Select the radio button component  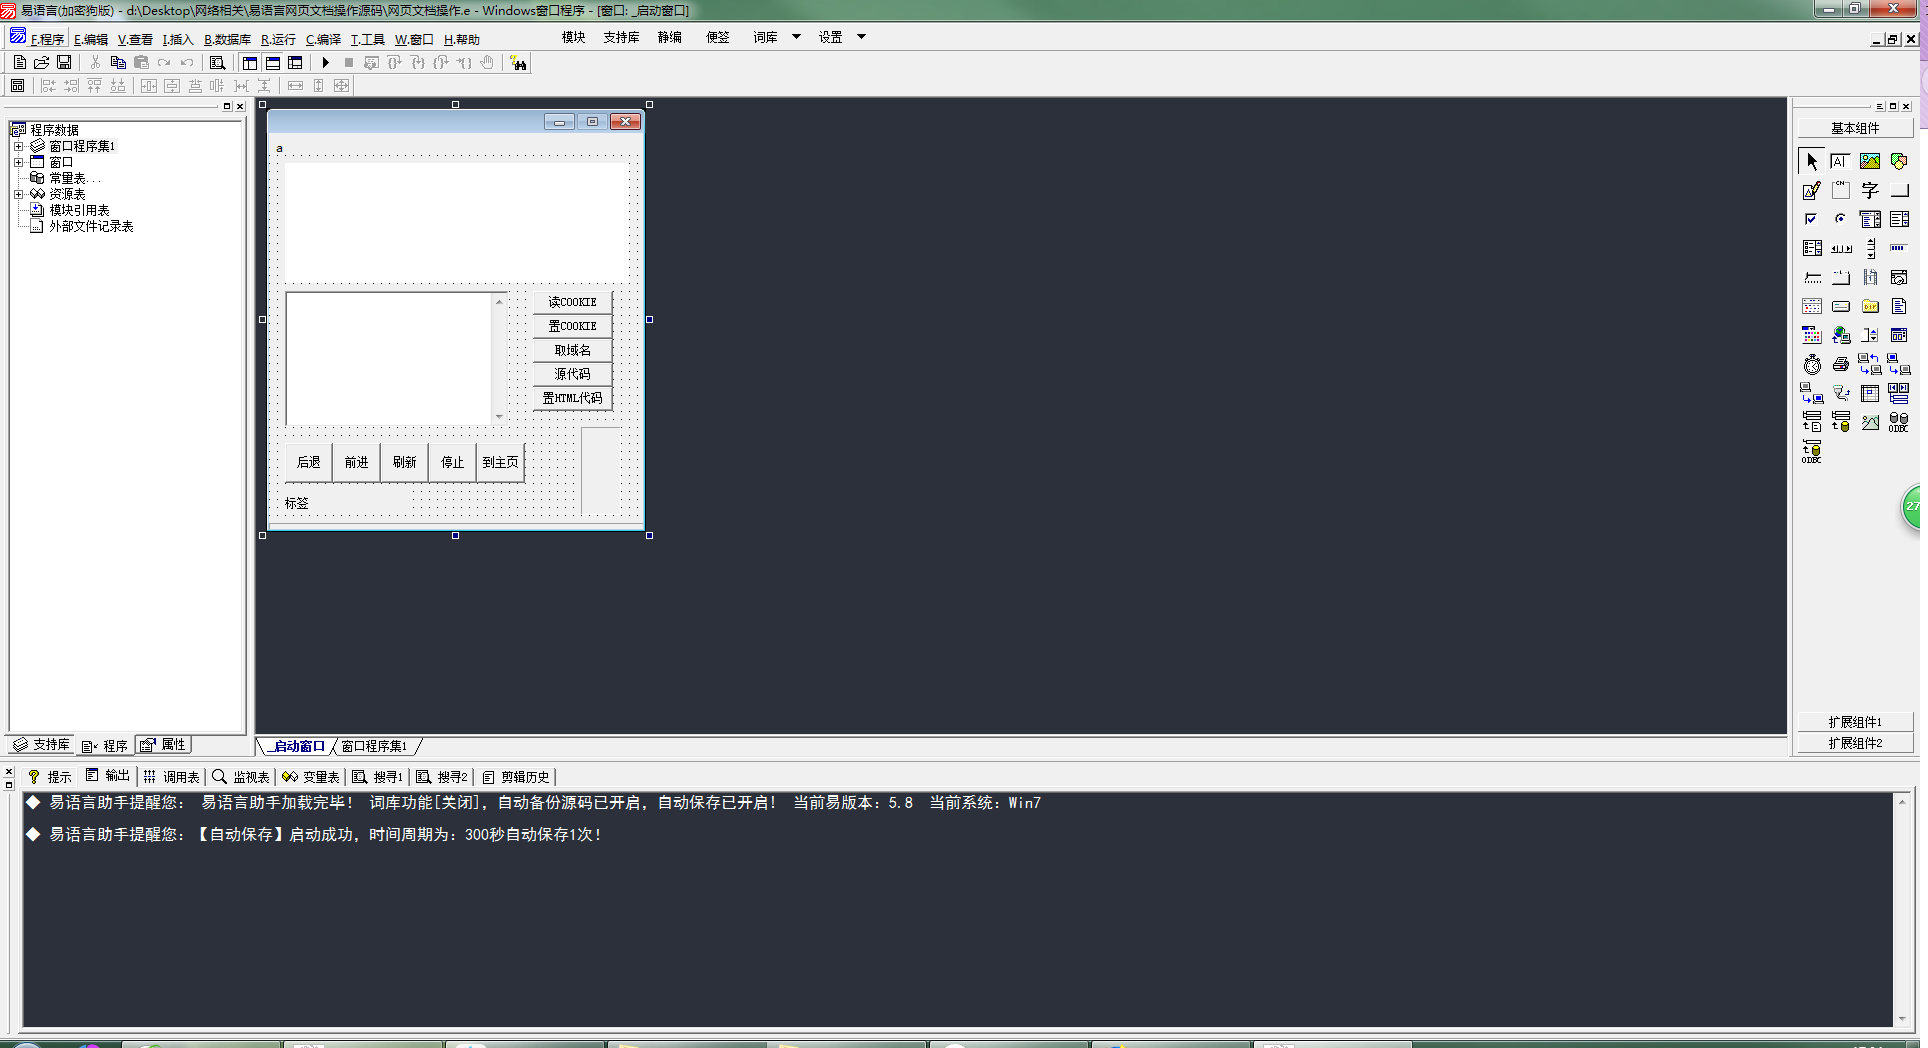point(1840,219)
